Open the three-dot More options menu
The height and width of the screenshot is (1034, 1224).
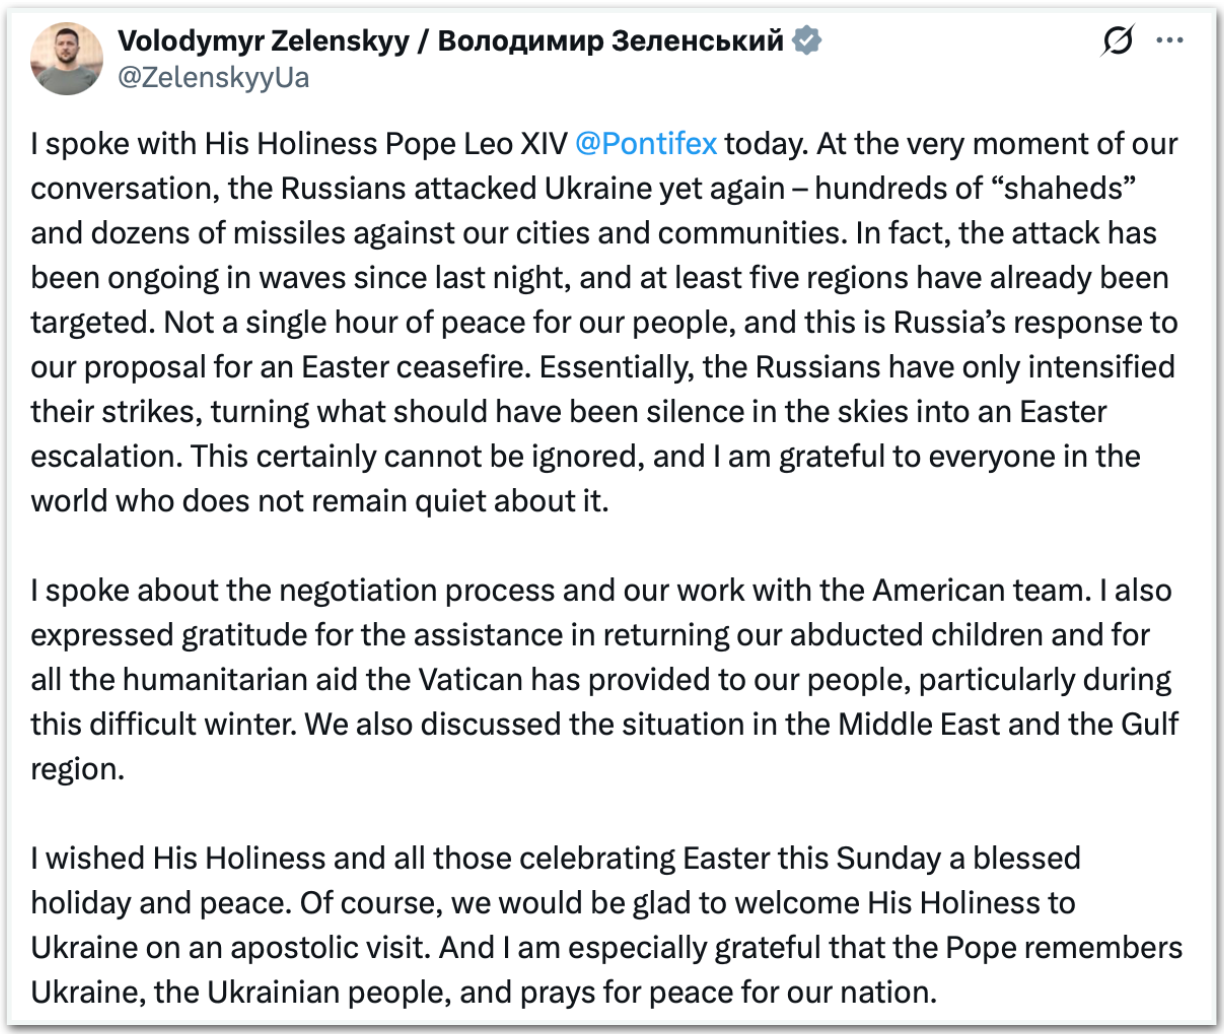pyautogui.click(x=1170, y=41)
